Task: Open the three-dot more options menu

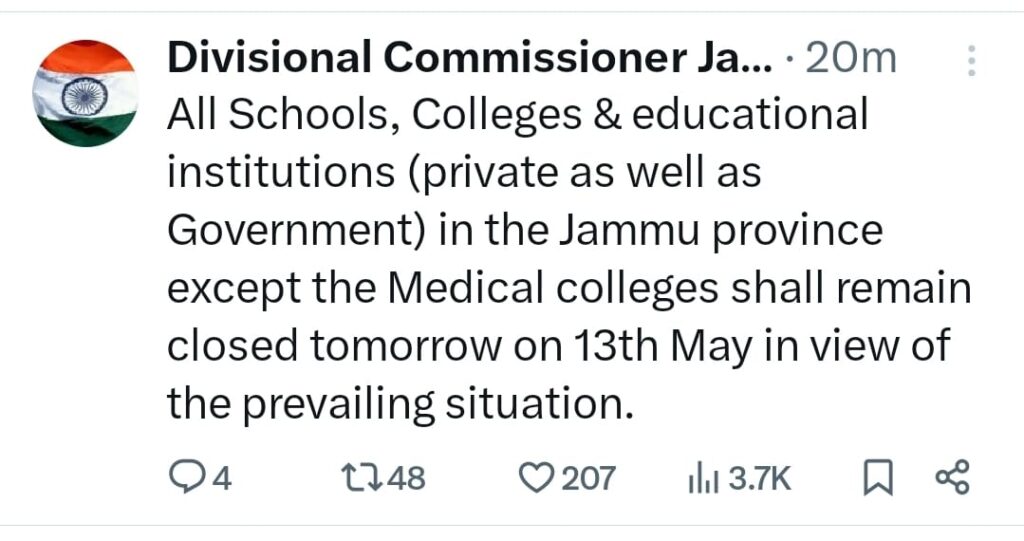Action: pyautogui.click(x=972, y=61)
